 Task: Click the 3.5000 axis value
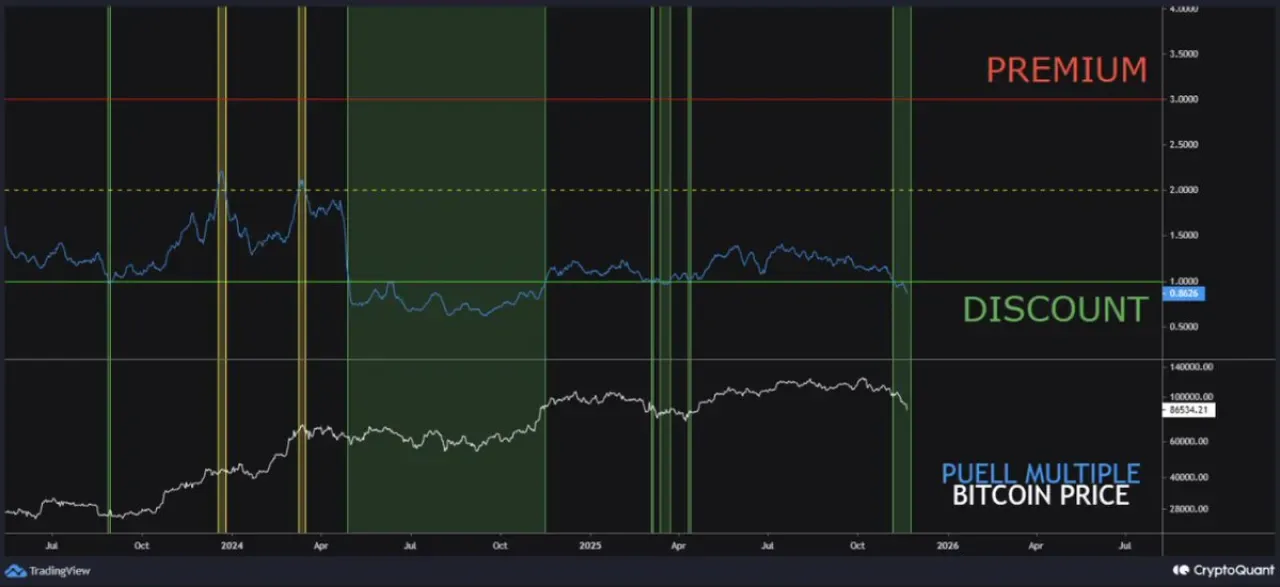[x=1182, y=54]
